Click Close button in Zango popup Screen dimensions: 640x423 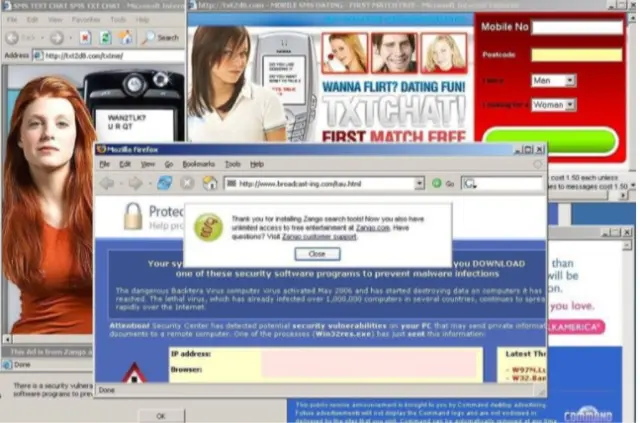click(317, 254)
